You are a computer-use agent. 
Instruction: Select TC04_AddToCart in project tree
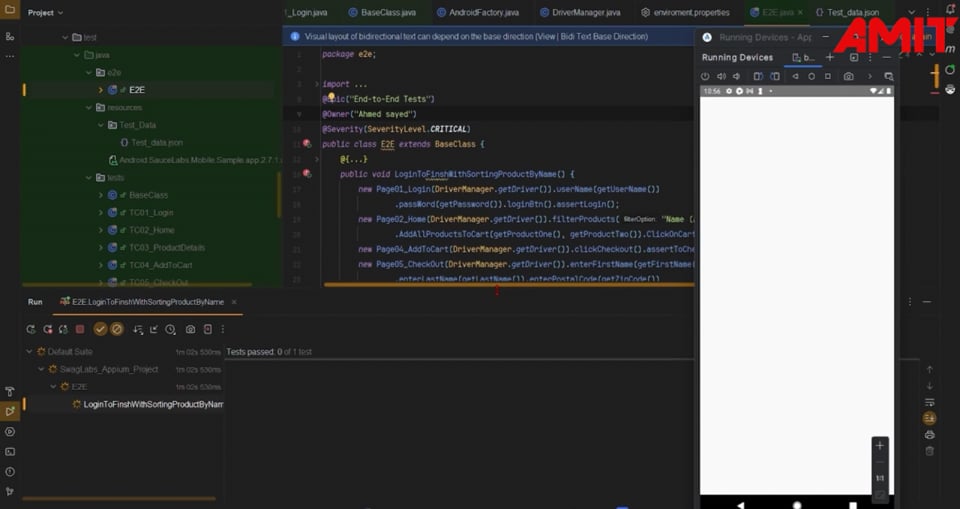(160, 265)
